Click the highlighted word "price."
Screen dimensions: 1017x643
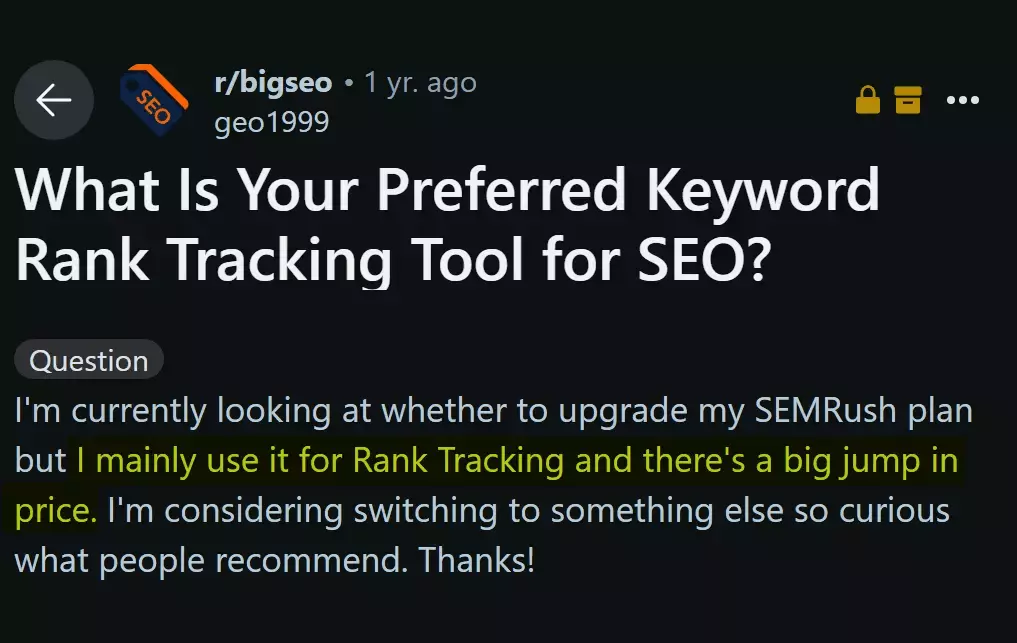tap(56, 510)
